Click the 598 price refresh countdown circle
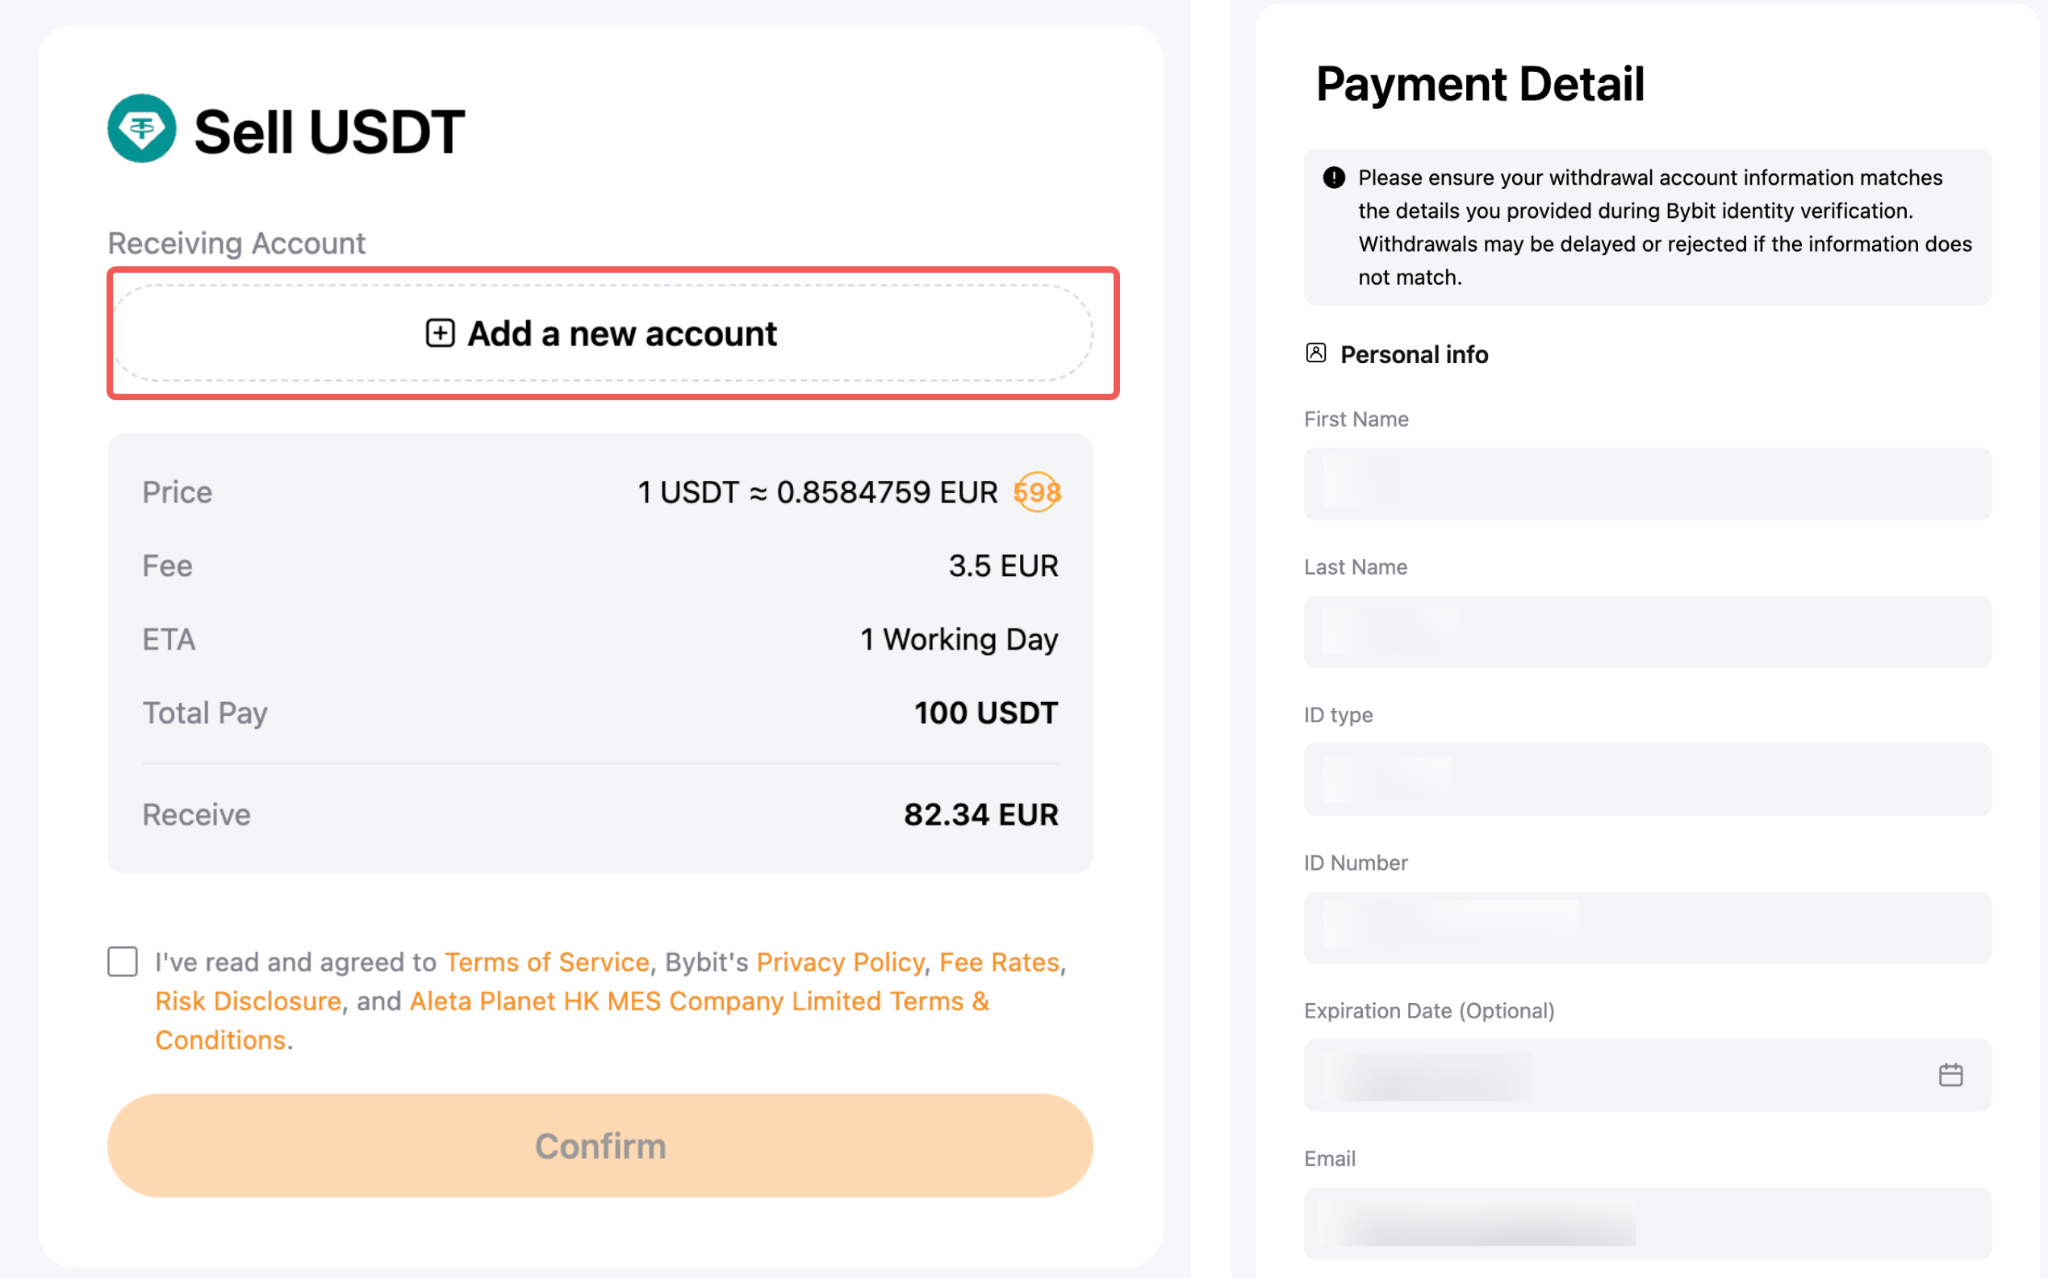2048x1278 pixels. click(x=1037, y=492)
